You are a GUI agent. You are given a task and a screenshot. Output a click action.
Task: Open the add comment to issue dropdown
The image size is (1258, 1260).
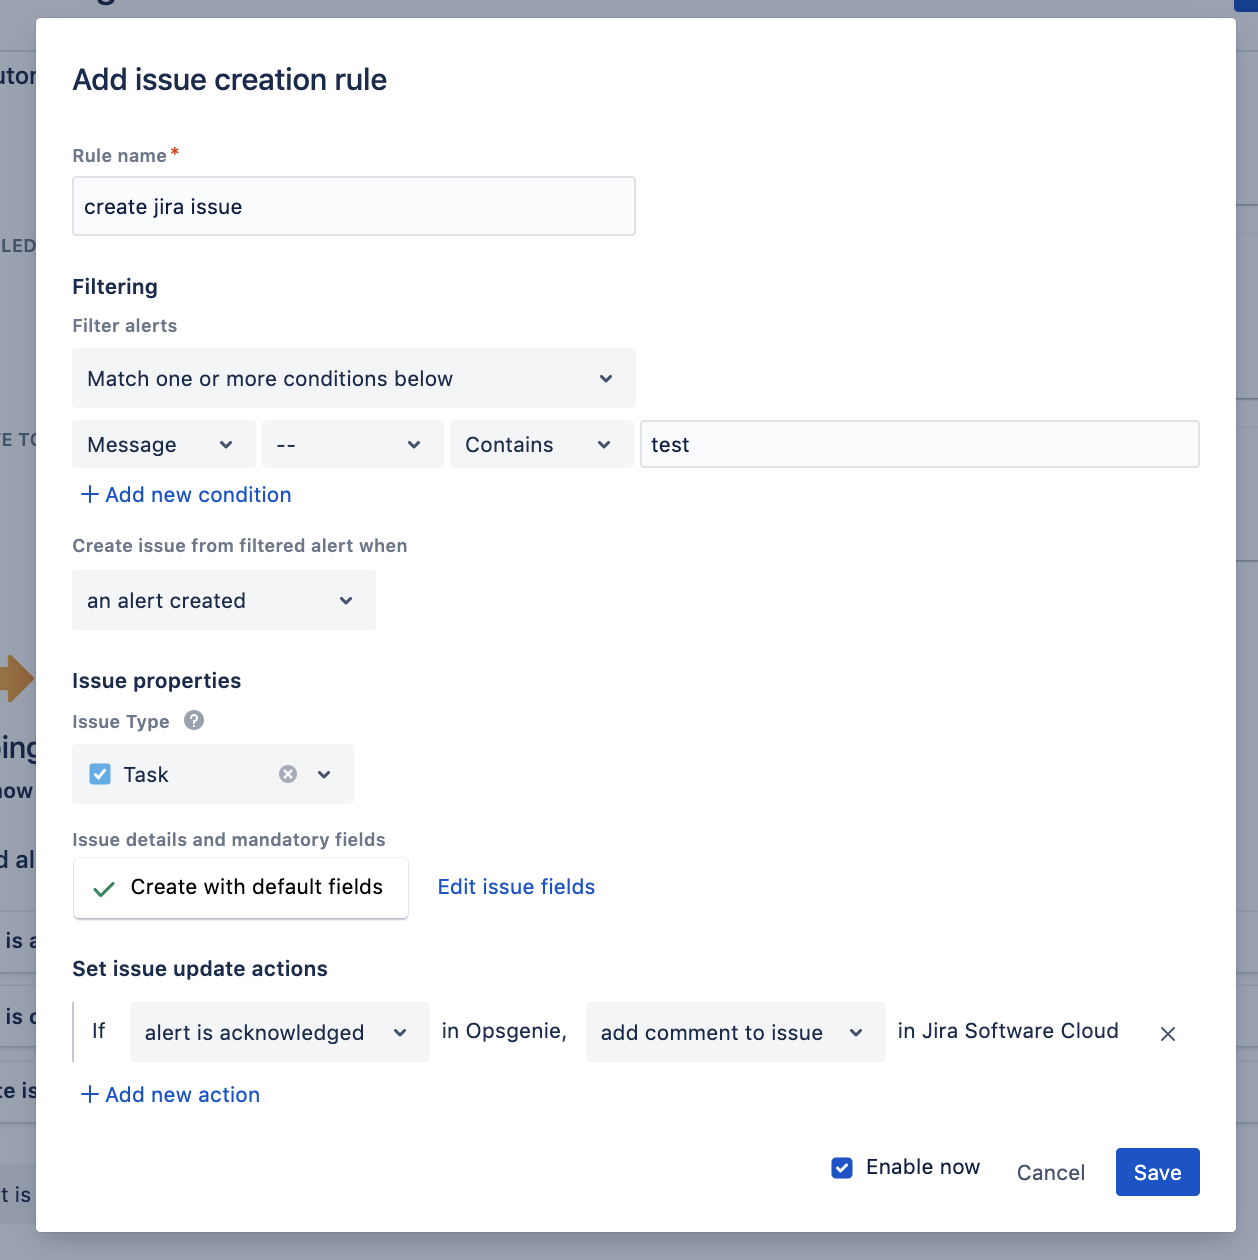(x=736, y=1032)
